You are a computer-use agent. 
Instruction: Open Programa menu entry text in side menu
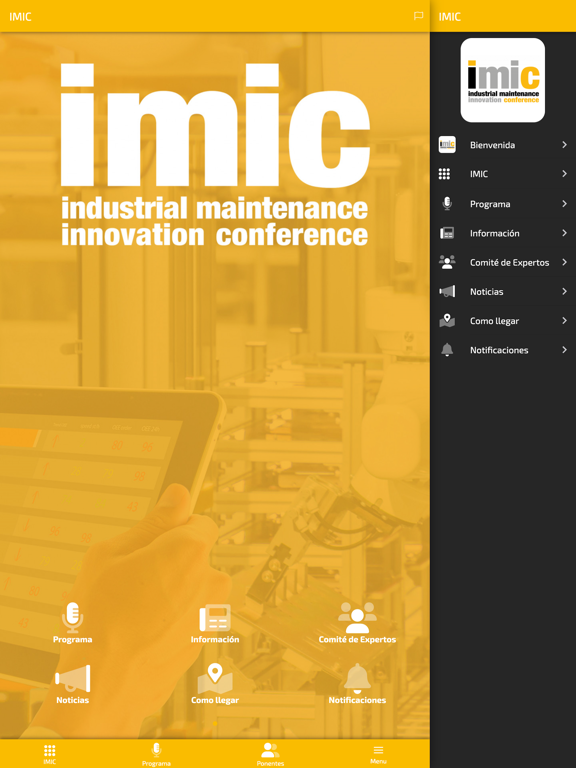(490, 204)
